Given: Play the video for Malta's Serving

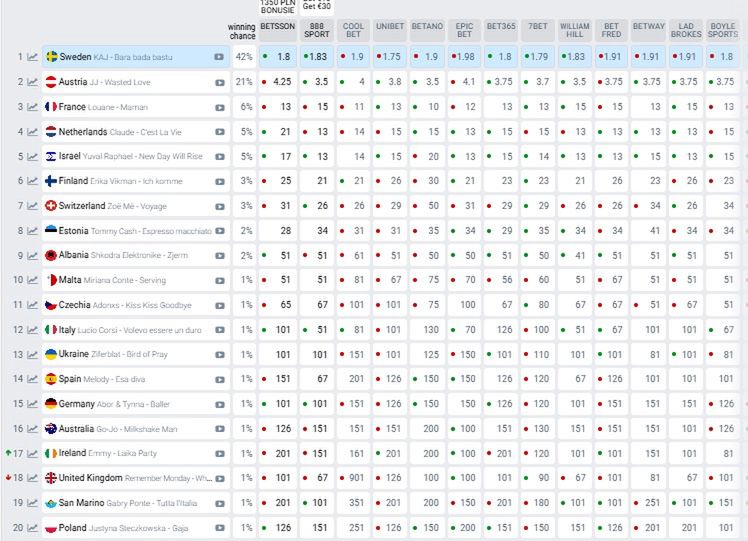Looking at the screenshot, I should point(219,281).
